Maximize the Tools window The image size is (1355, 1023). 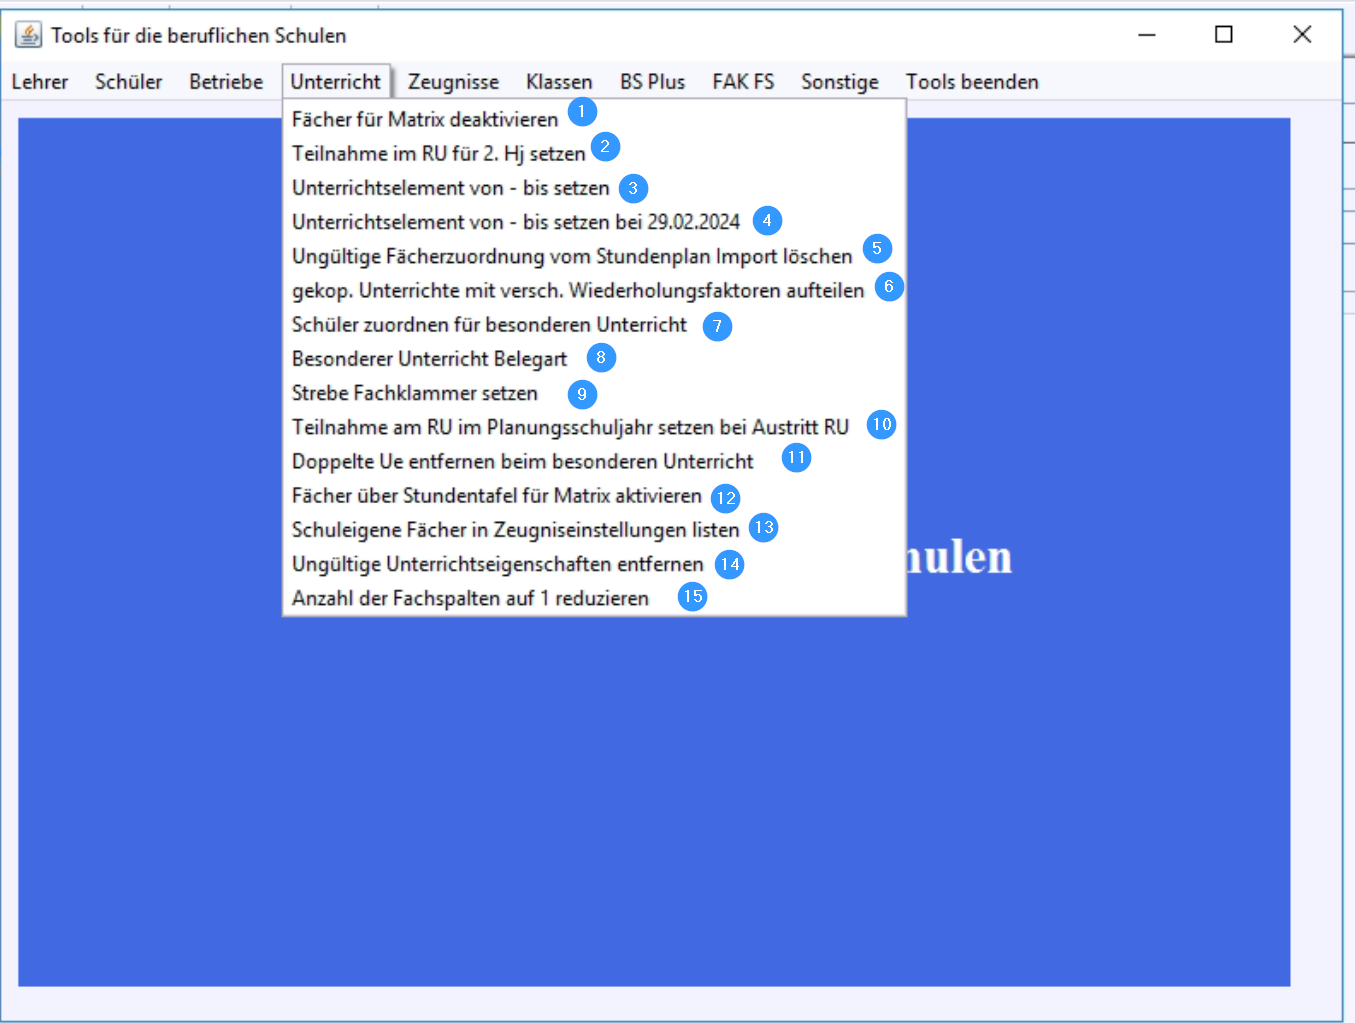[1224, 35]
